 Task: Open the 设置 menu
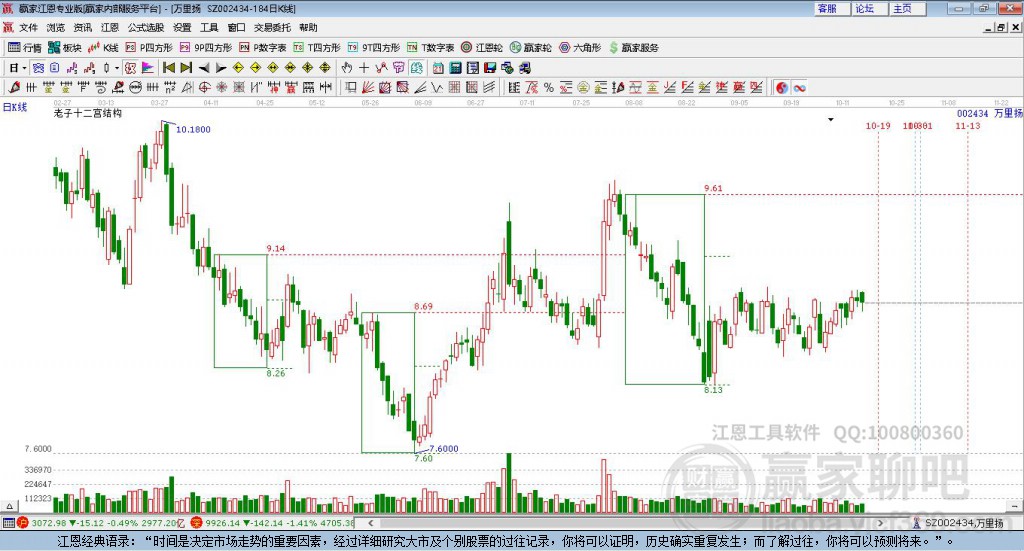[182, 27]
